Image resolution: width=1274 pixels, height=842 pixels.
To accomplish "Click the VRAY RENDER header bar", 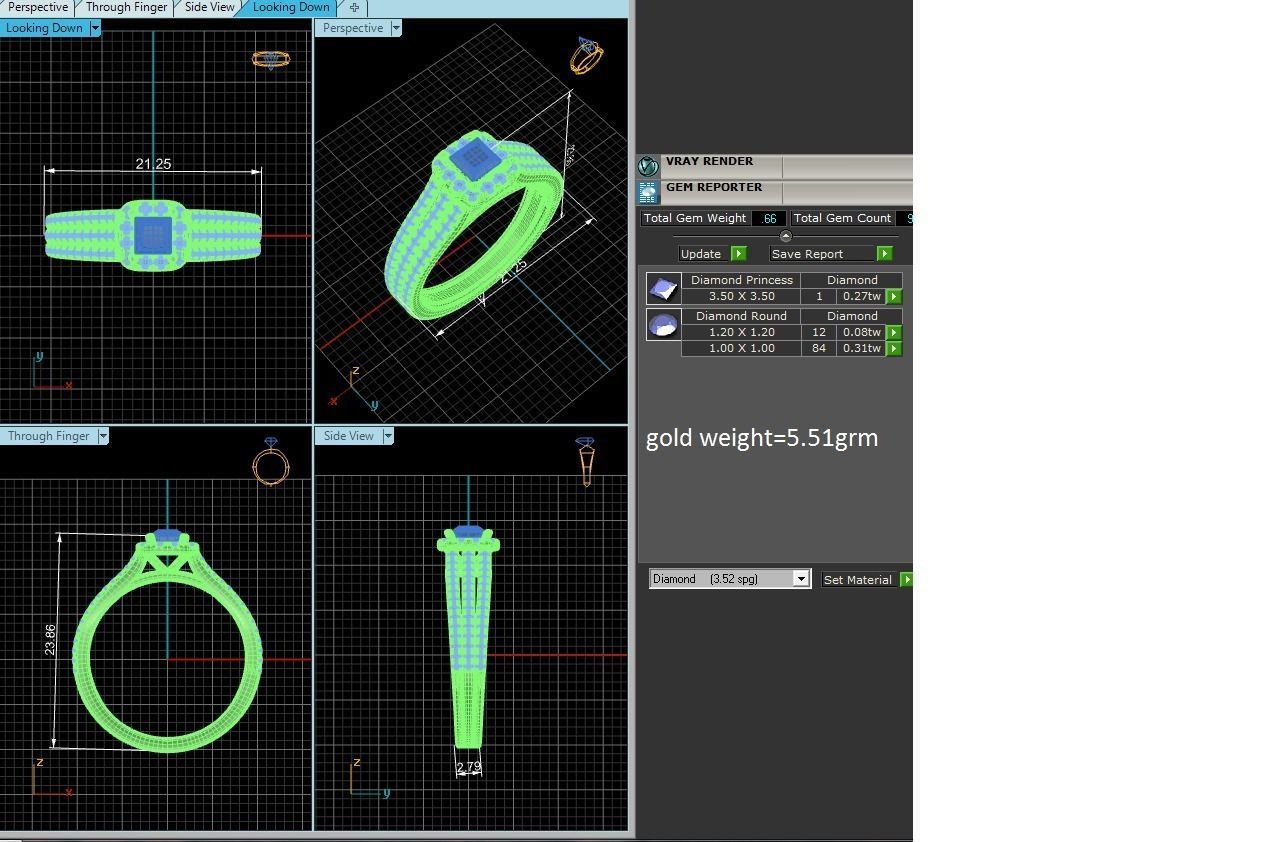I will pos(775,166).
